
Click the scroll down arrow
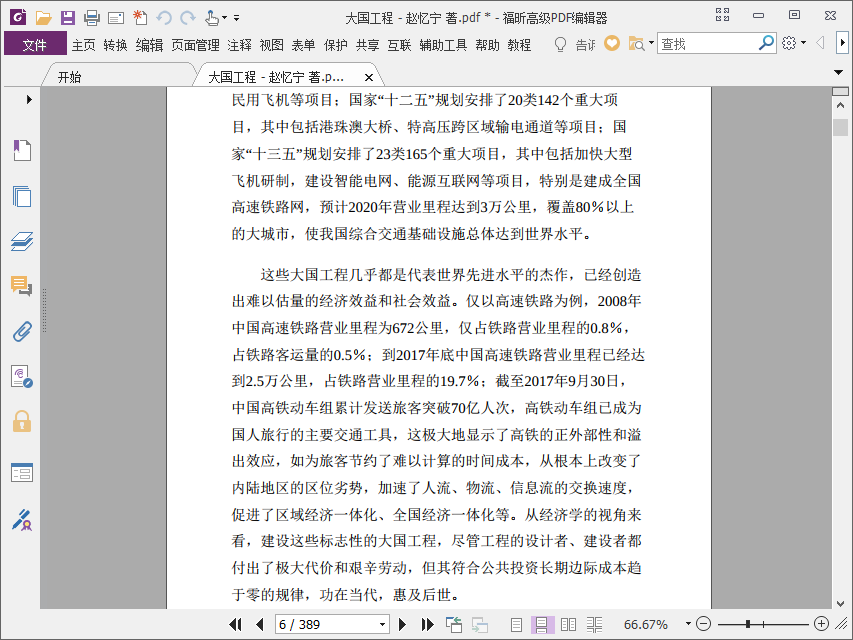pos(840,603)
